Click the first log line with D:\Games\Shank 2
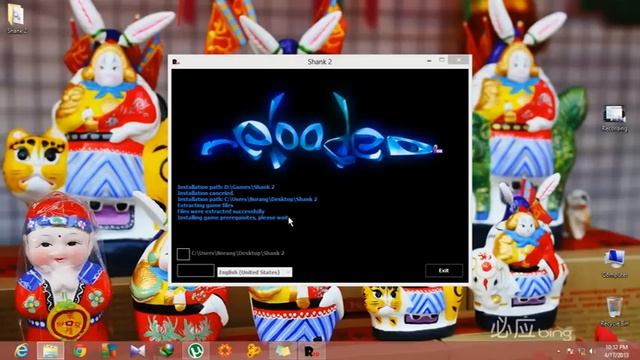The width and height of the screenshot is (640, 360). 226,187
